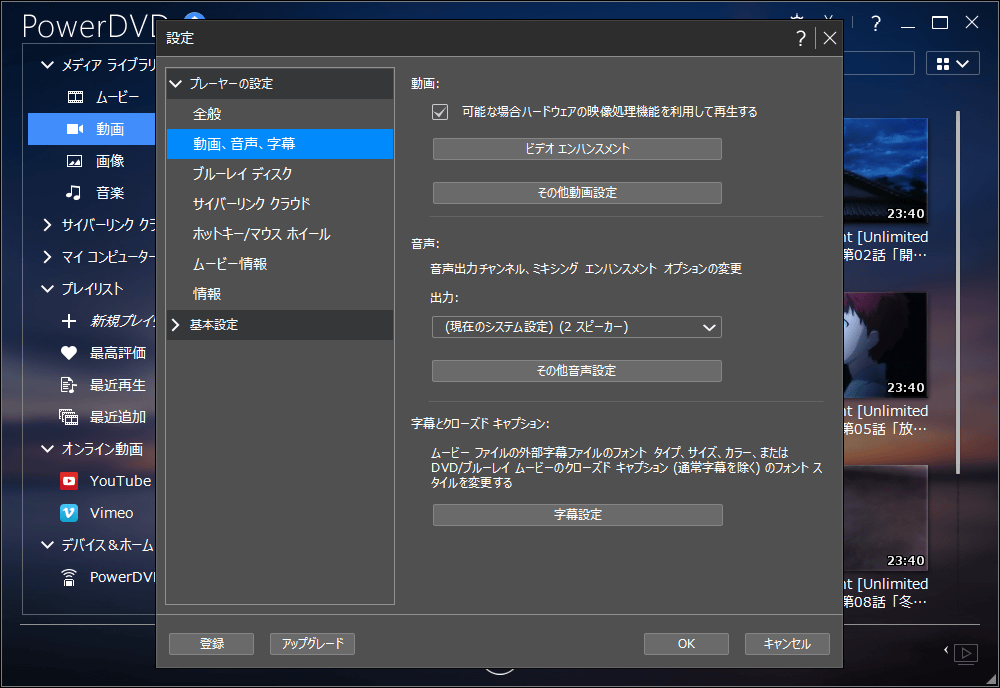Click その他音声設定 button

click(x=577, y=371)
